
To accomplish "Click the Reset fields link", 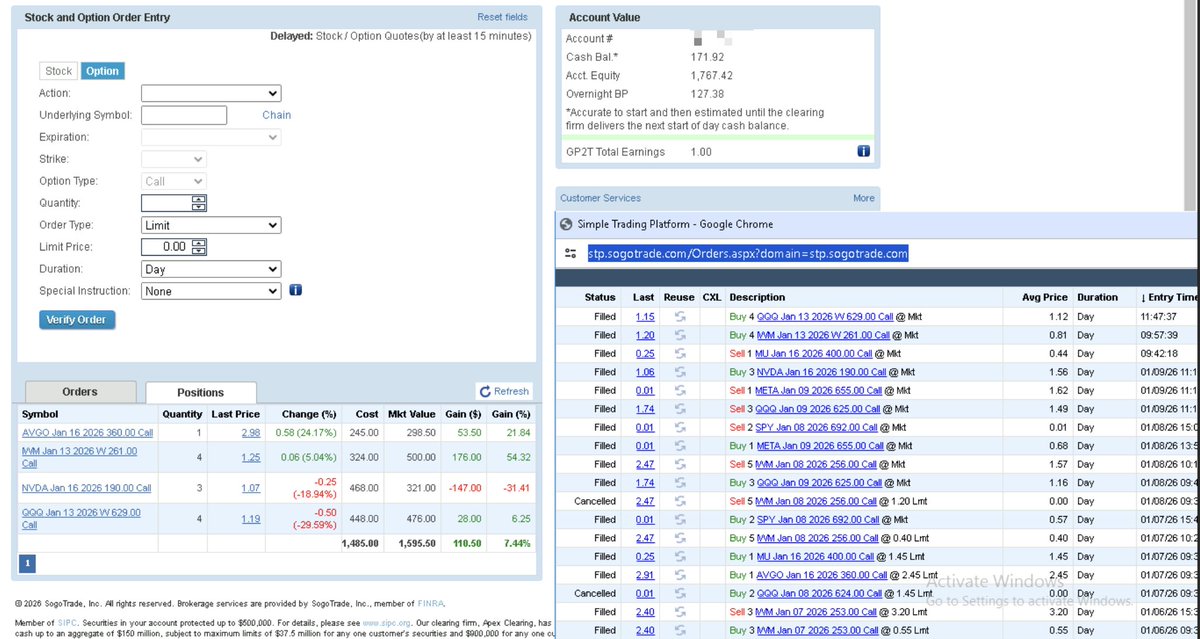I will (x=502, y=17).
